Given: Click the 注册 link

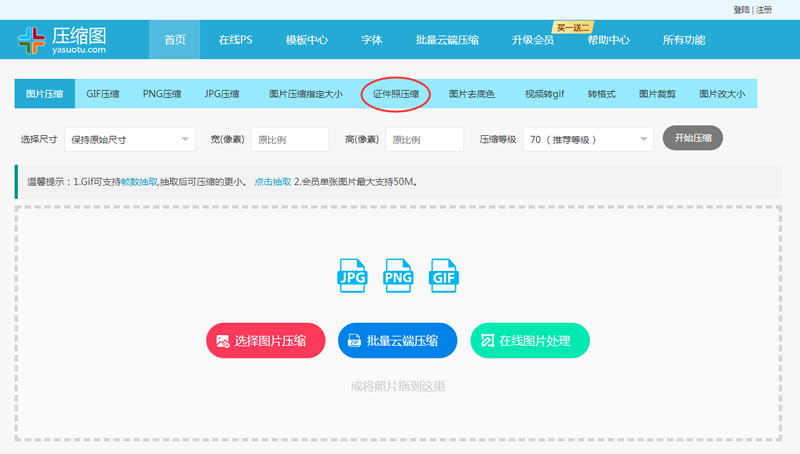Looking at the screenshot, I should coord(764,10).
